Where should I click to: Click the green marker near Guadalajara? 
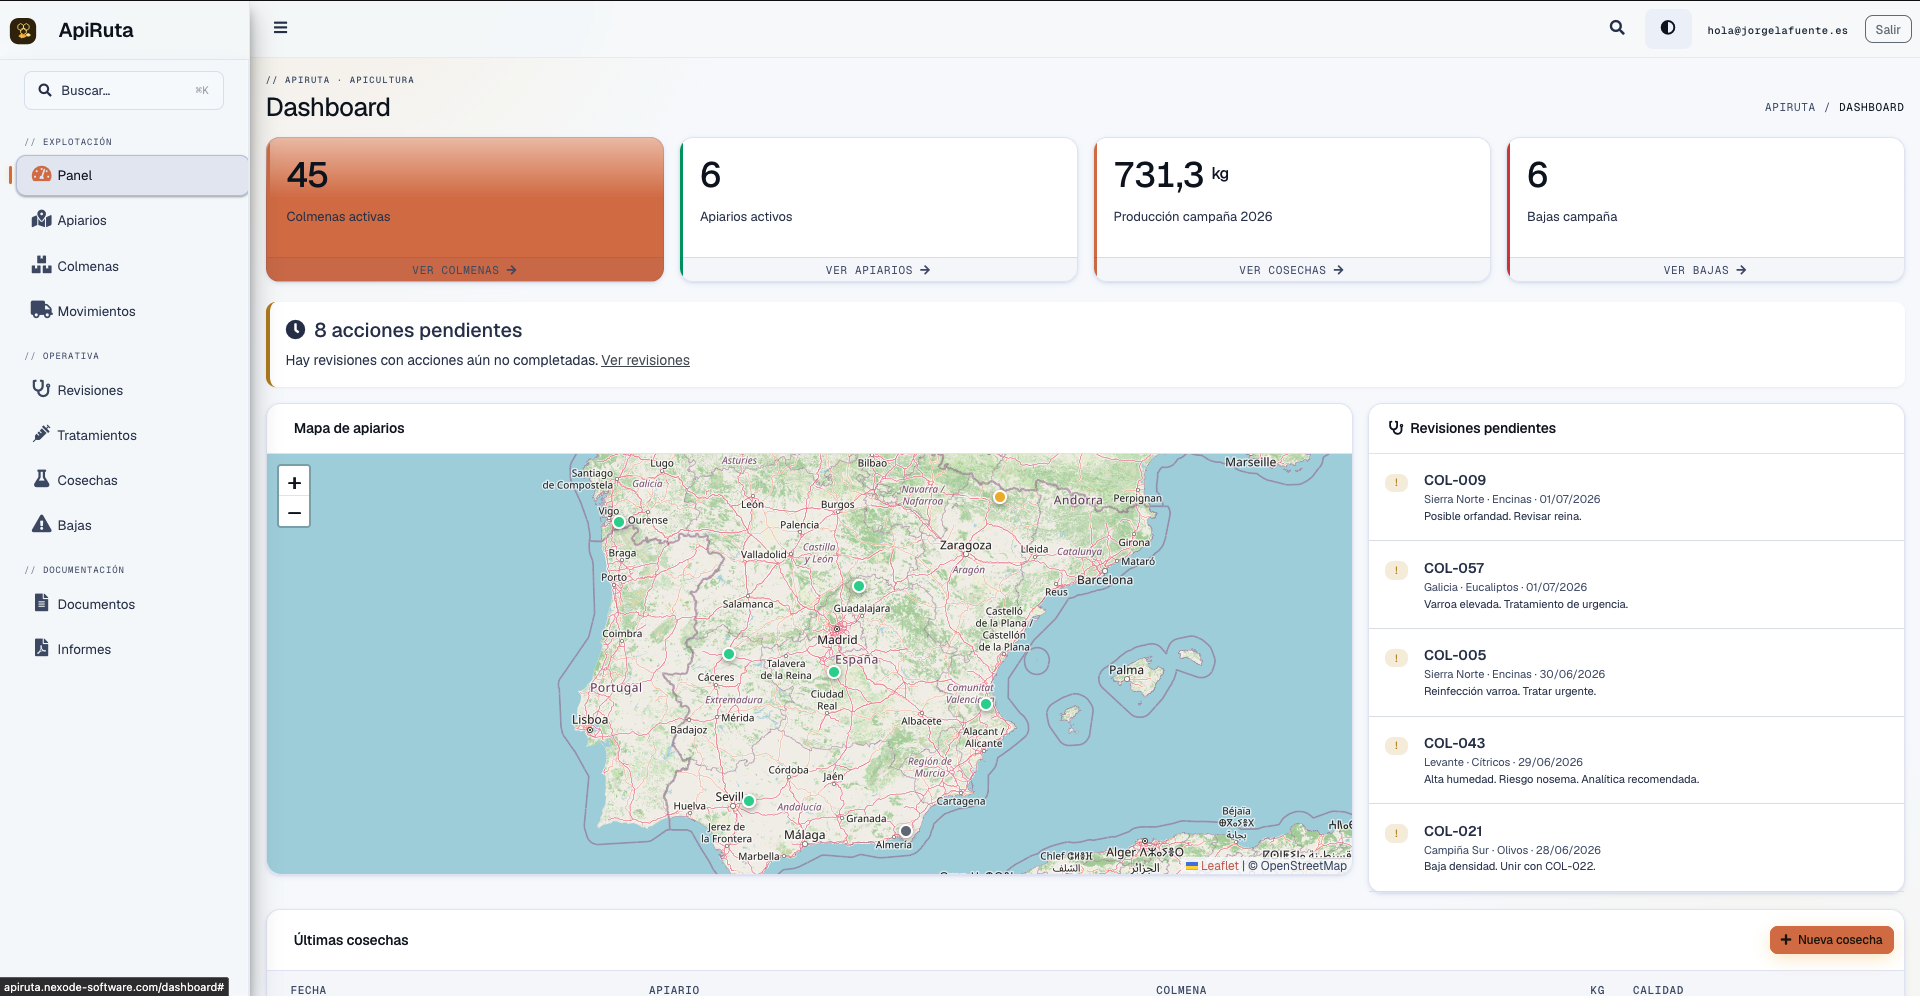859,586
